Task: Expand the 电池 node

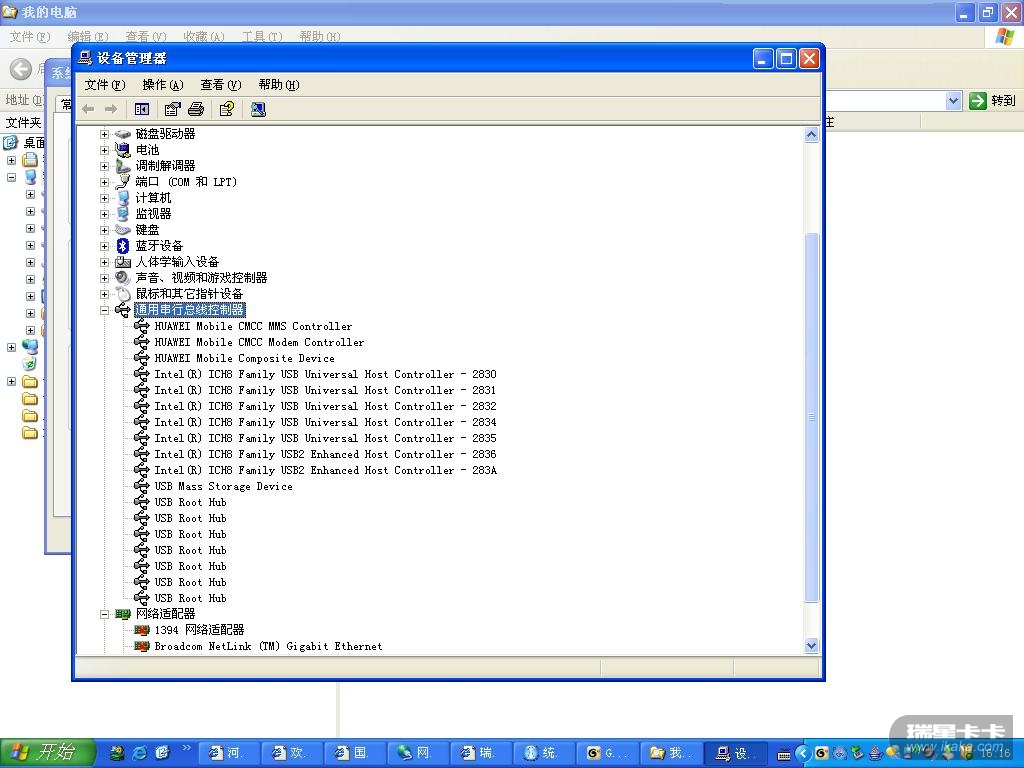Action: [104, 150]
